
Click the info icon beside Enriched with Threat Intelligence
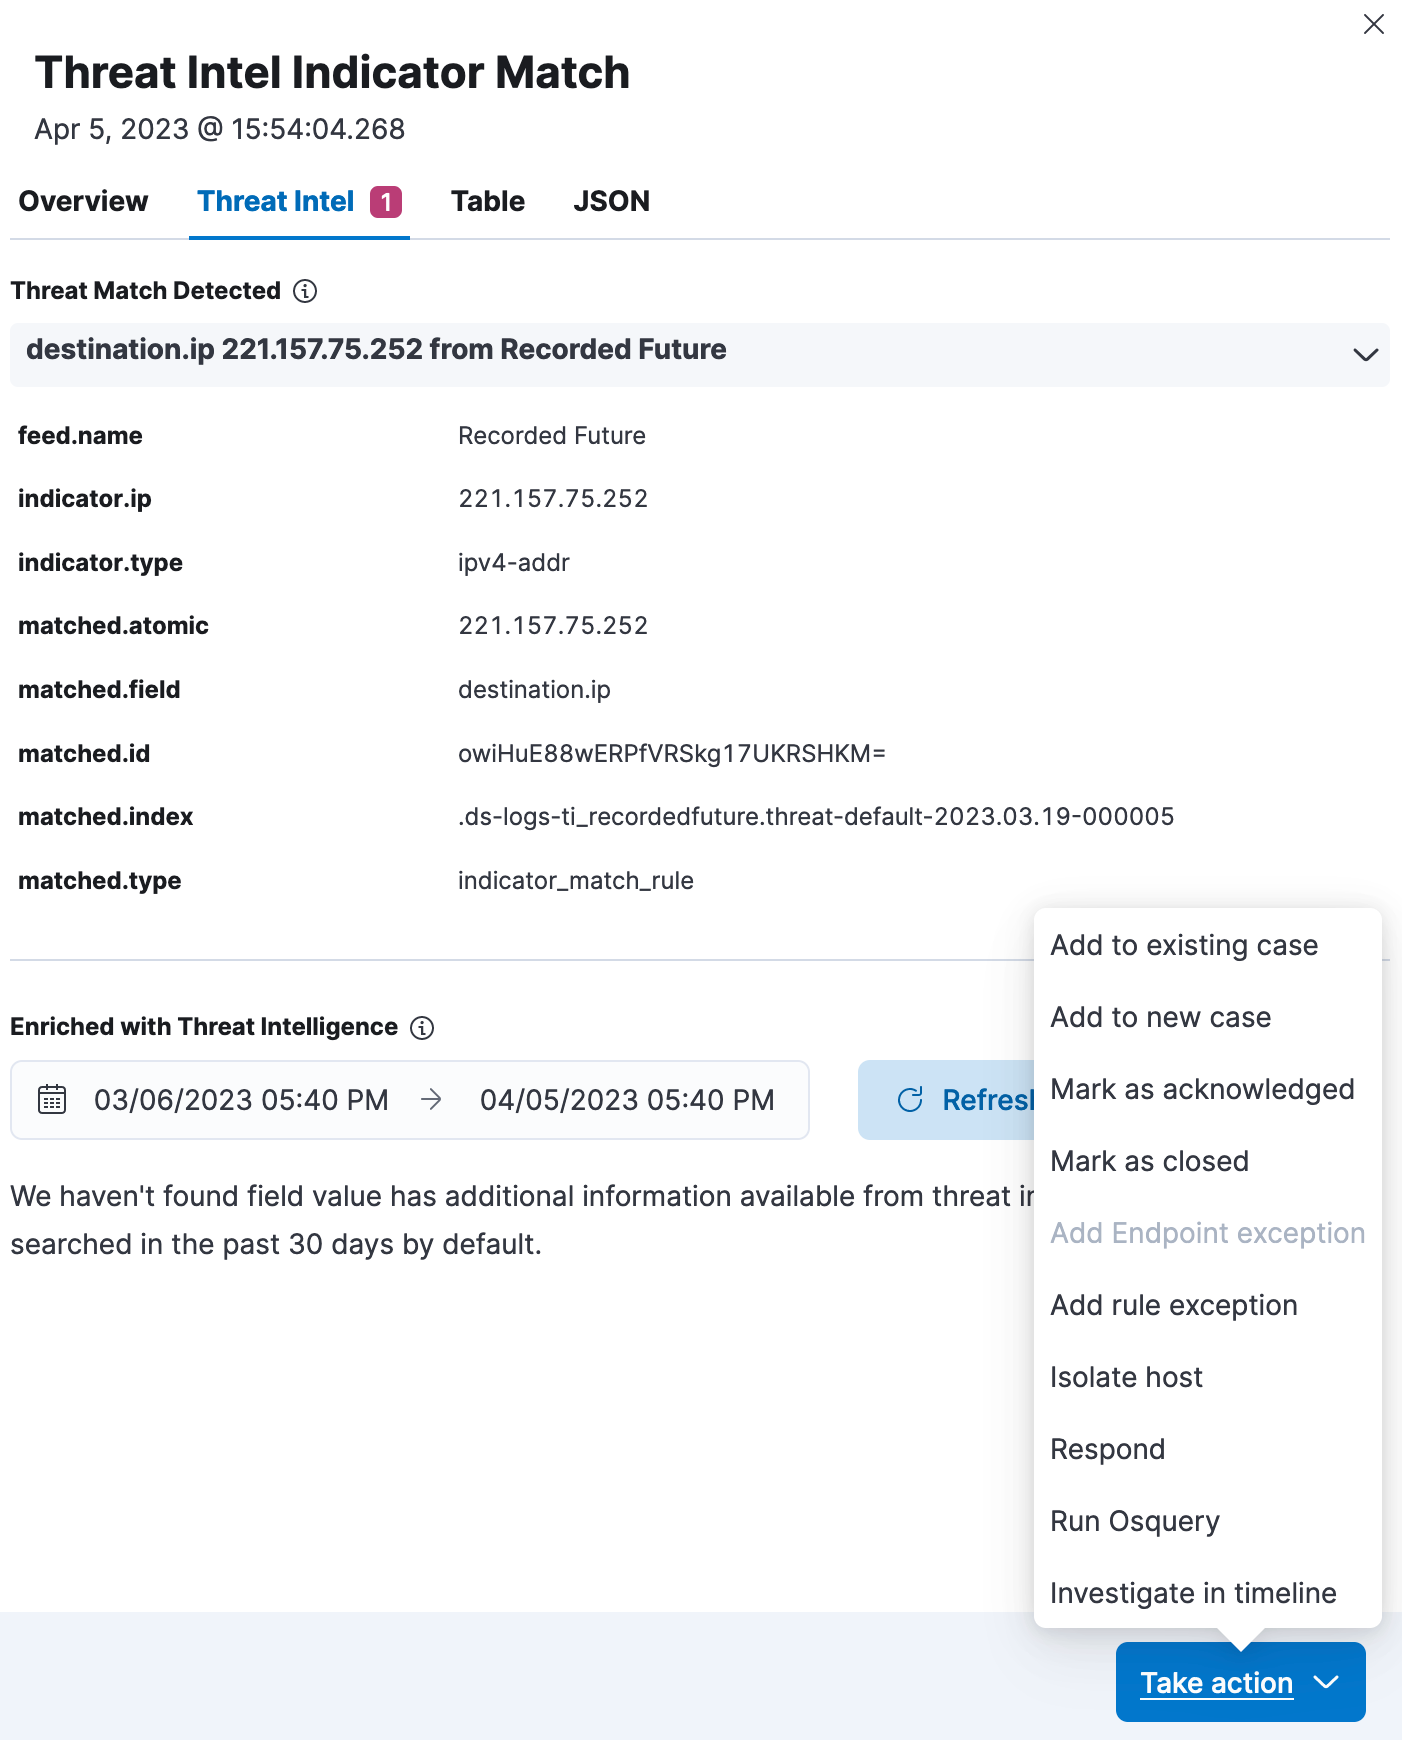pos(423,1028)
